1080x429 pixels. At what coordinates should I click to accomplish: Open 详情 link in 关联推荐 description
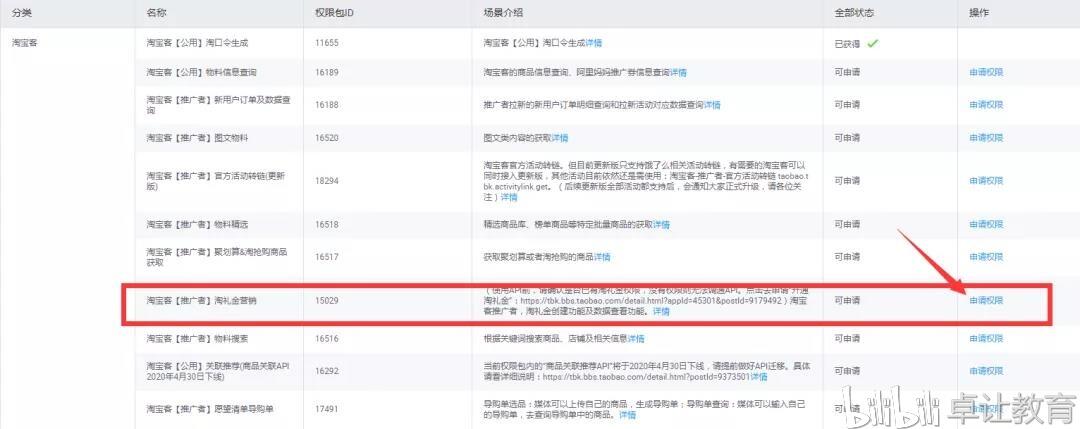(x=759, y=377)
